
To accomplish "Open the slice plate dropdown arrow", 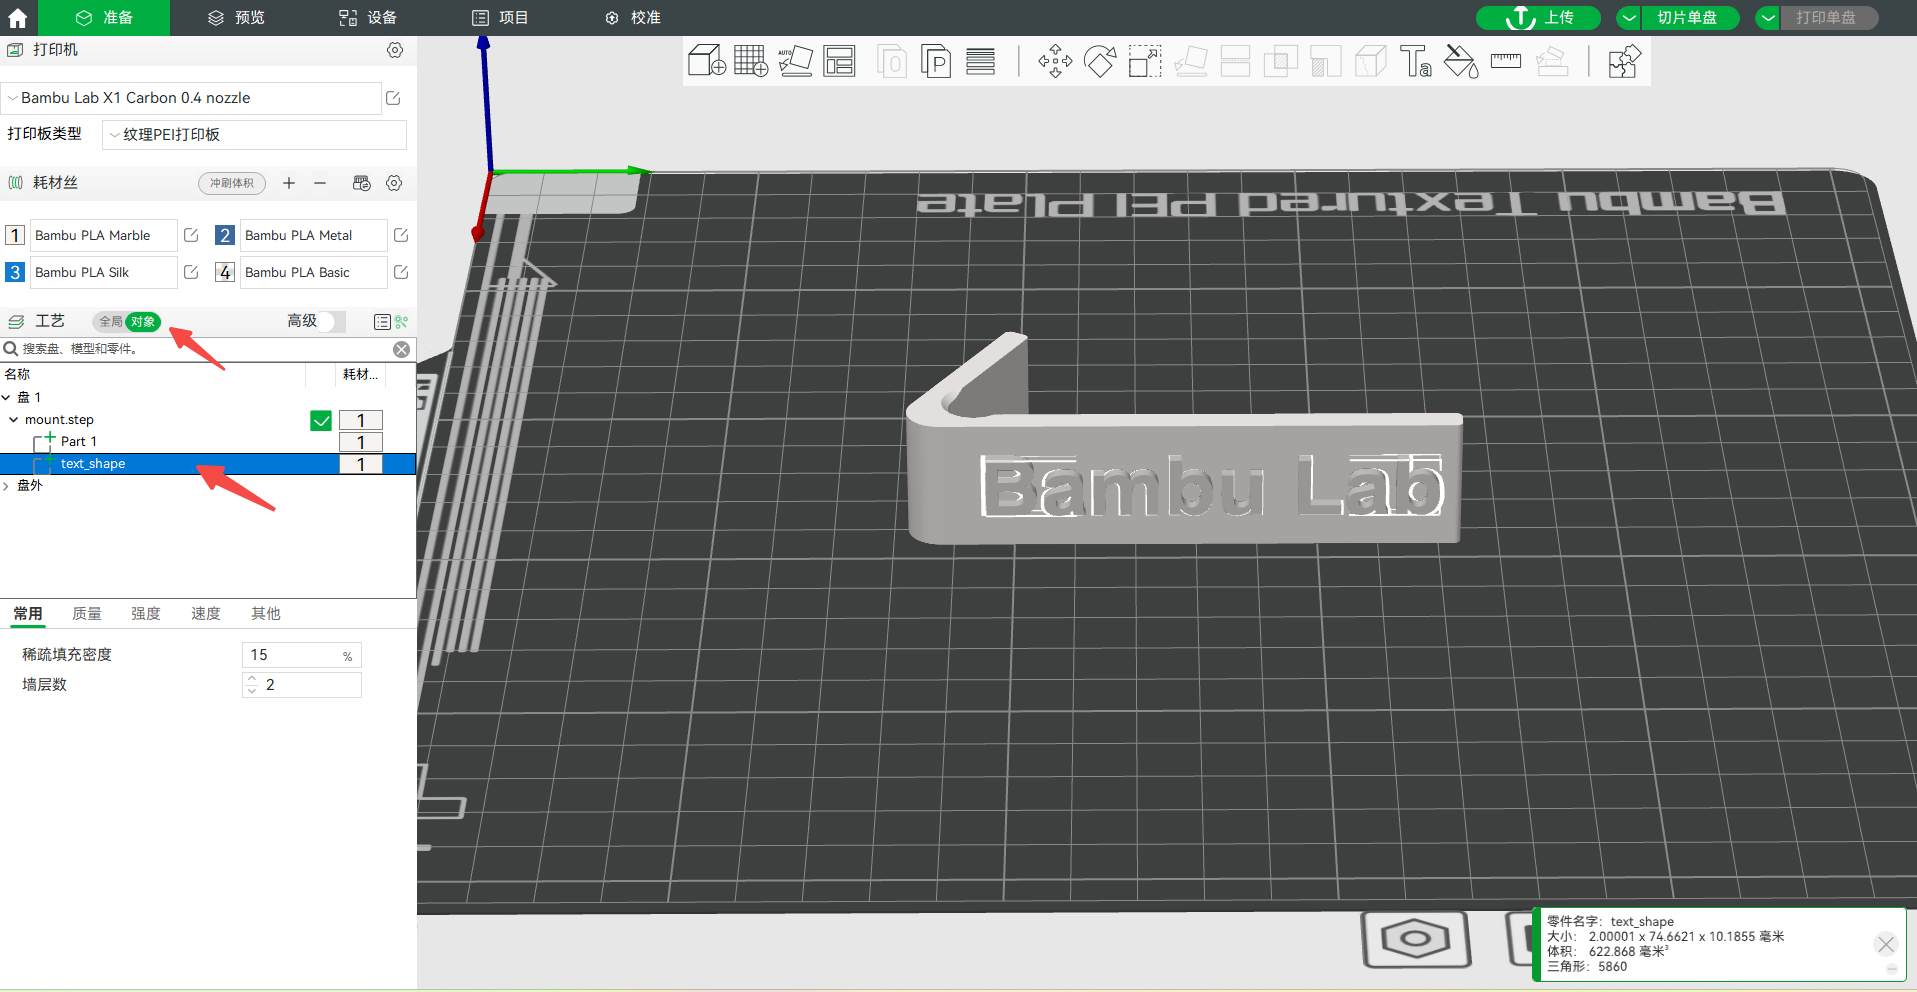I will [x=1629, y=18].
